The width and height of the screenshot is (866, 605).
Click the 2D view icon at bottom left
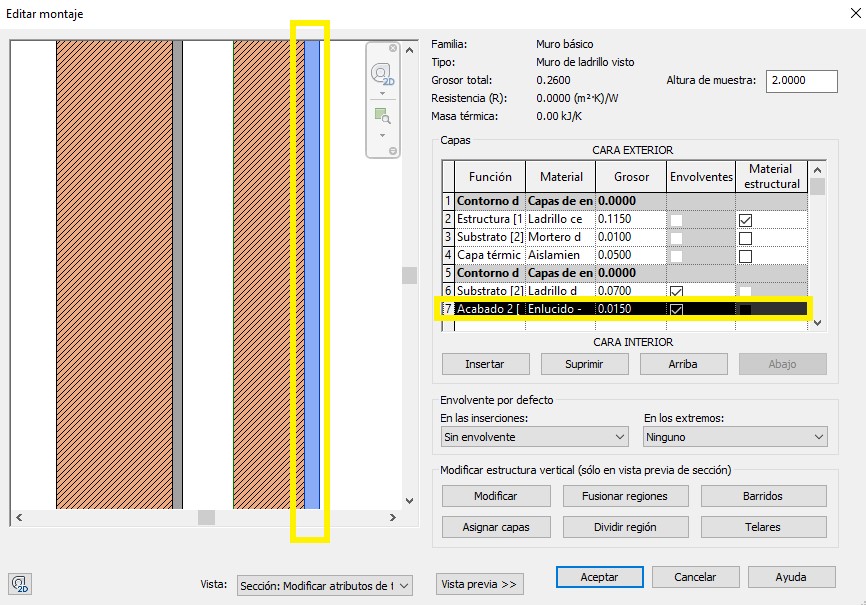click(x=19, y=584)
